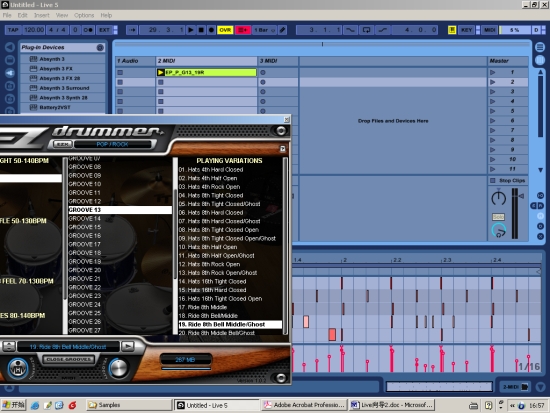Screen dimensions: 550x413
Task: Select the Plug-in Device Browser plug icon
Action: pyautogui.click(x=10, y=73)
